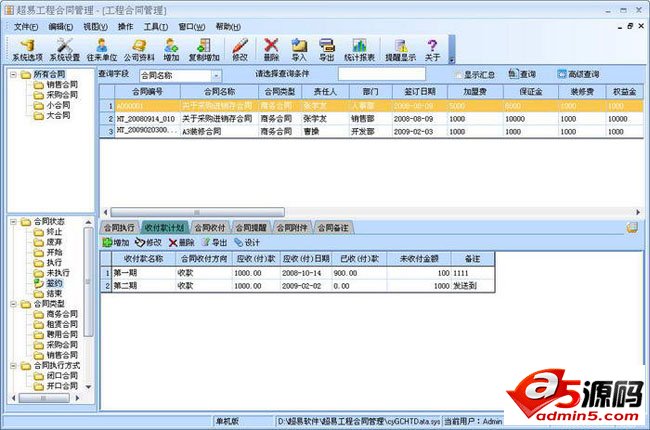Click the 查询 search button

tap(522, 74)
